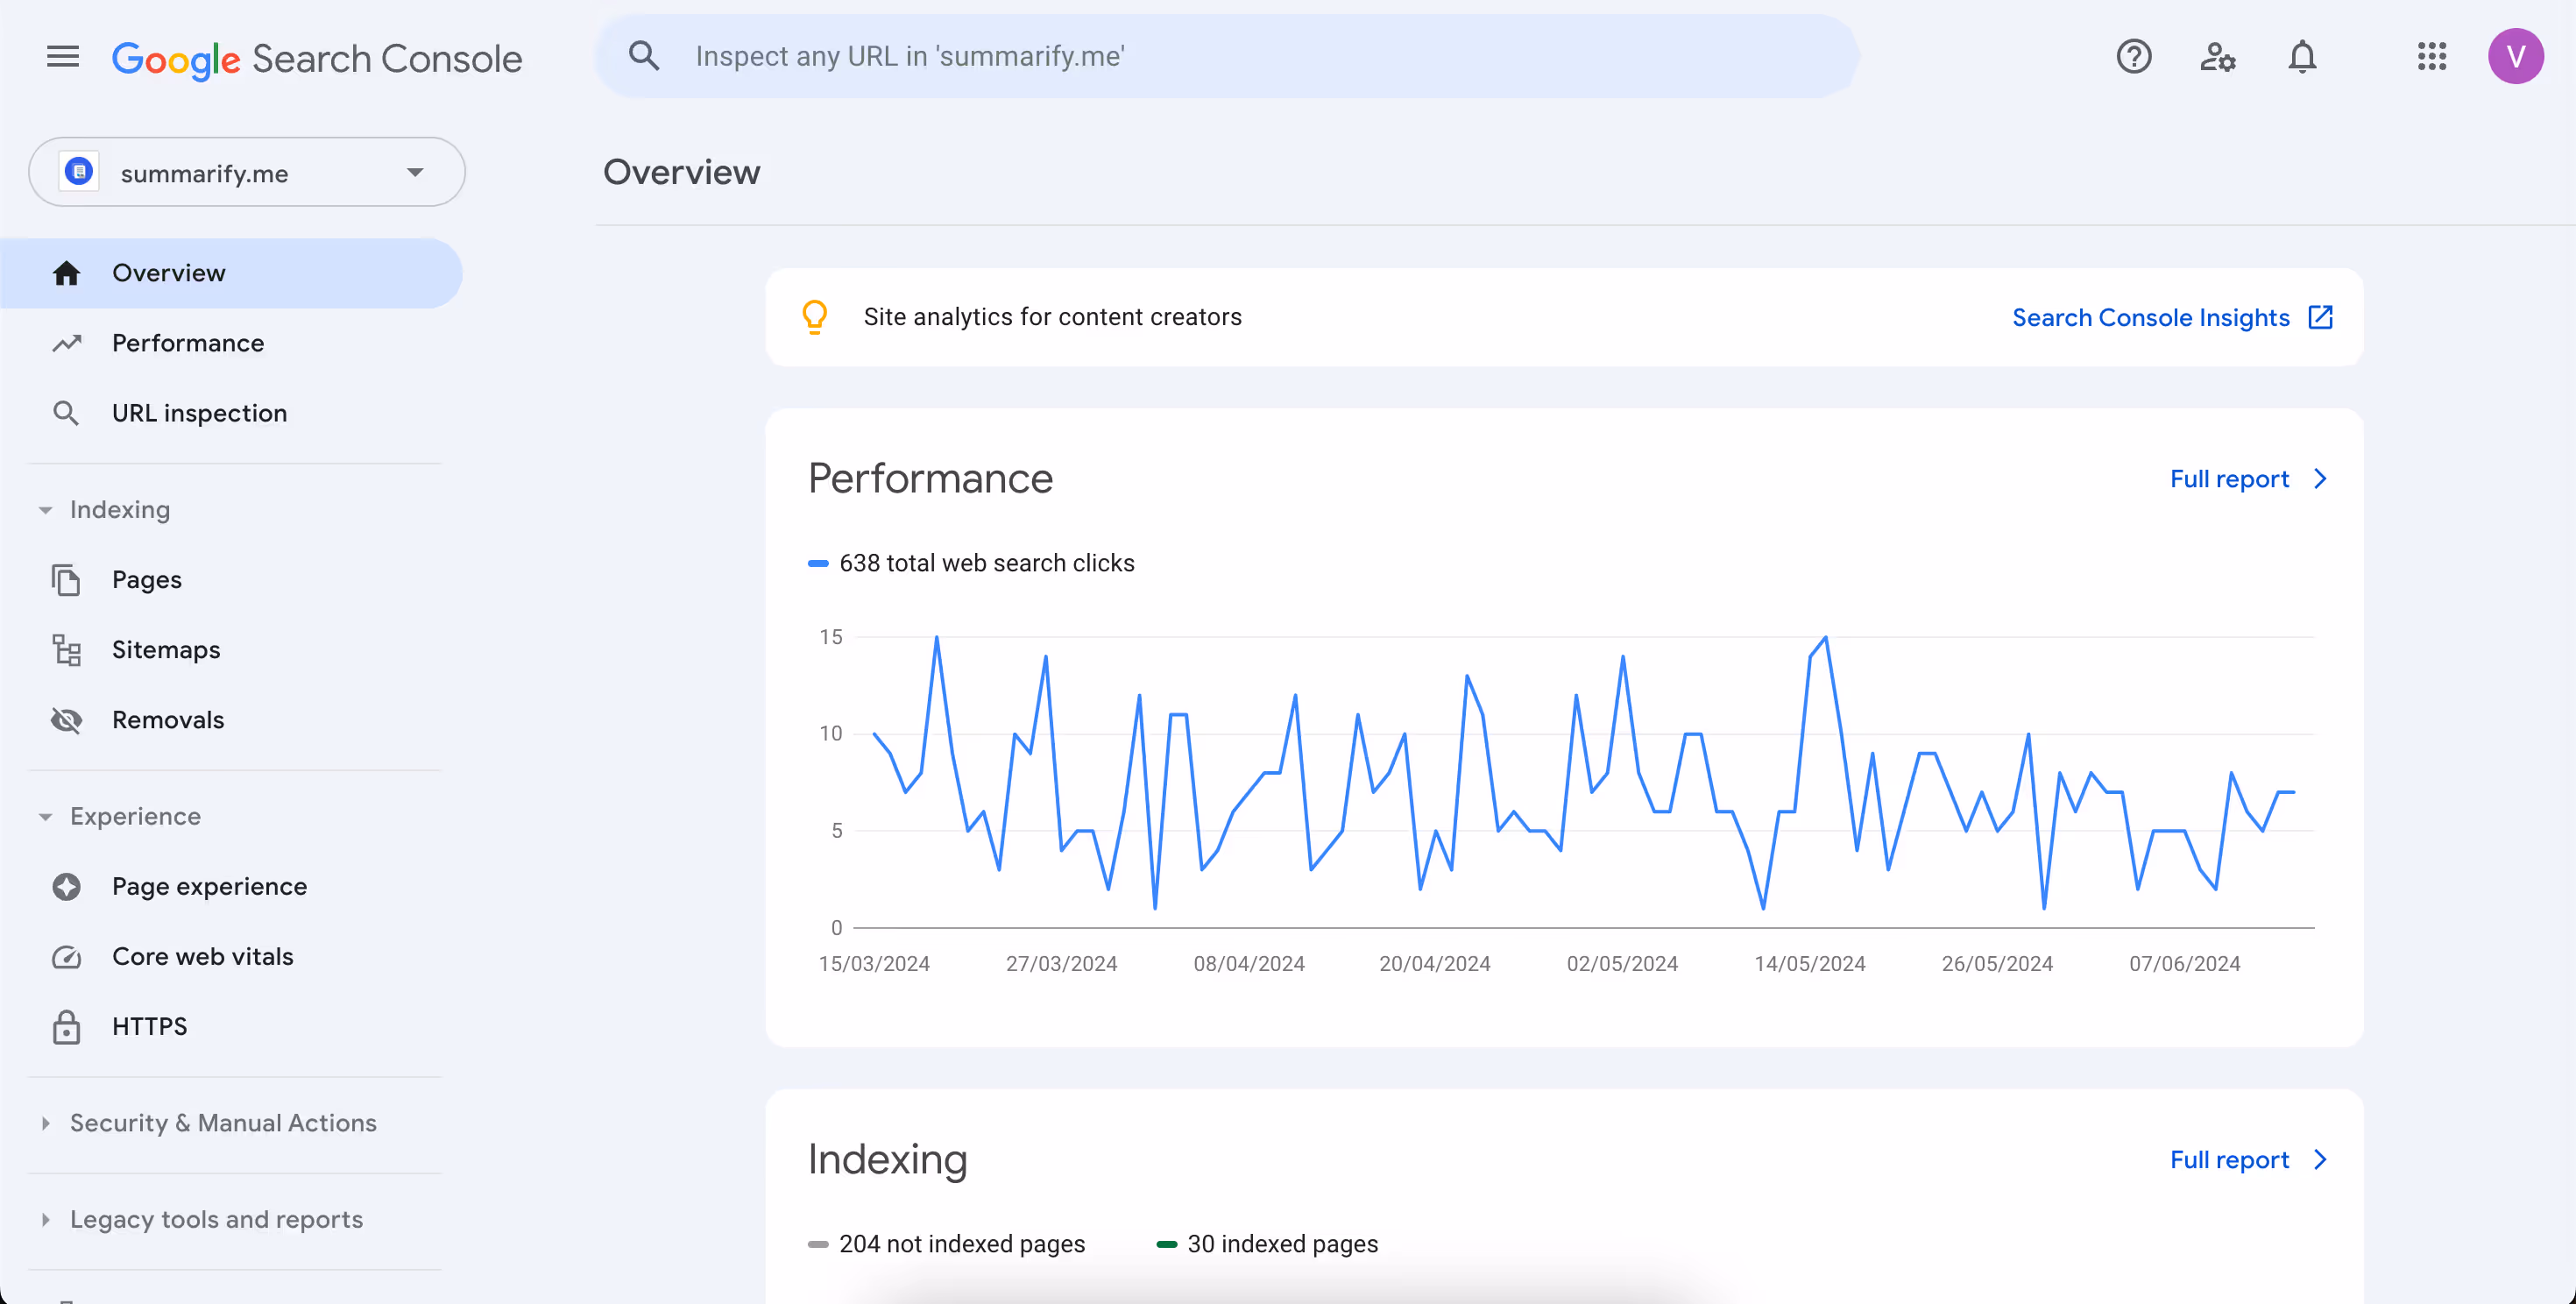
Task: Click the Core web vitals gauge icon
Action: tap(67, 957)
